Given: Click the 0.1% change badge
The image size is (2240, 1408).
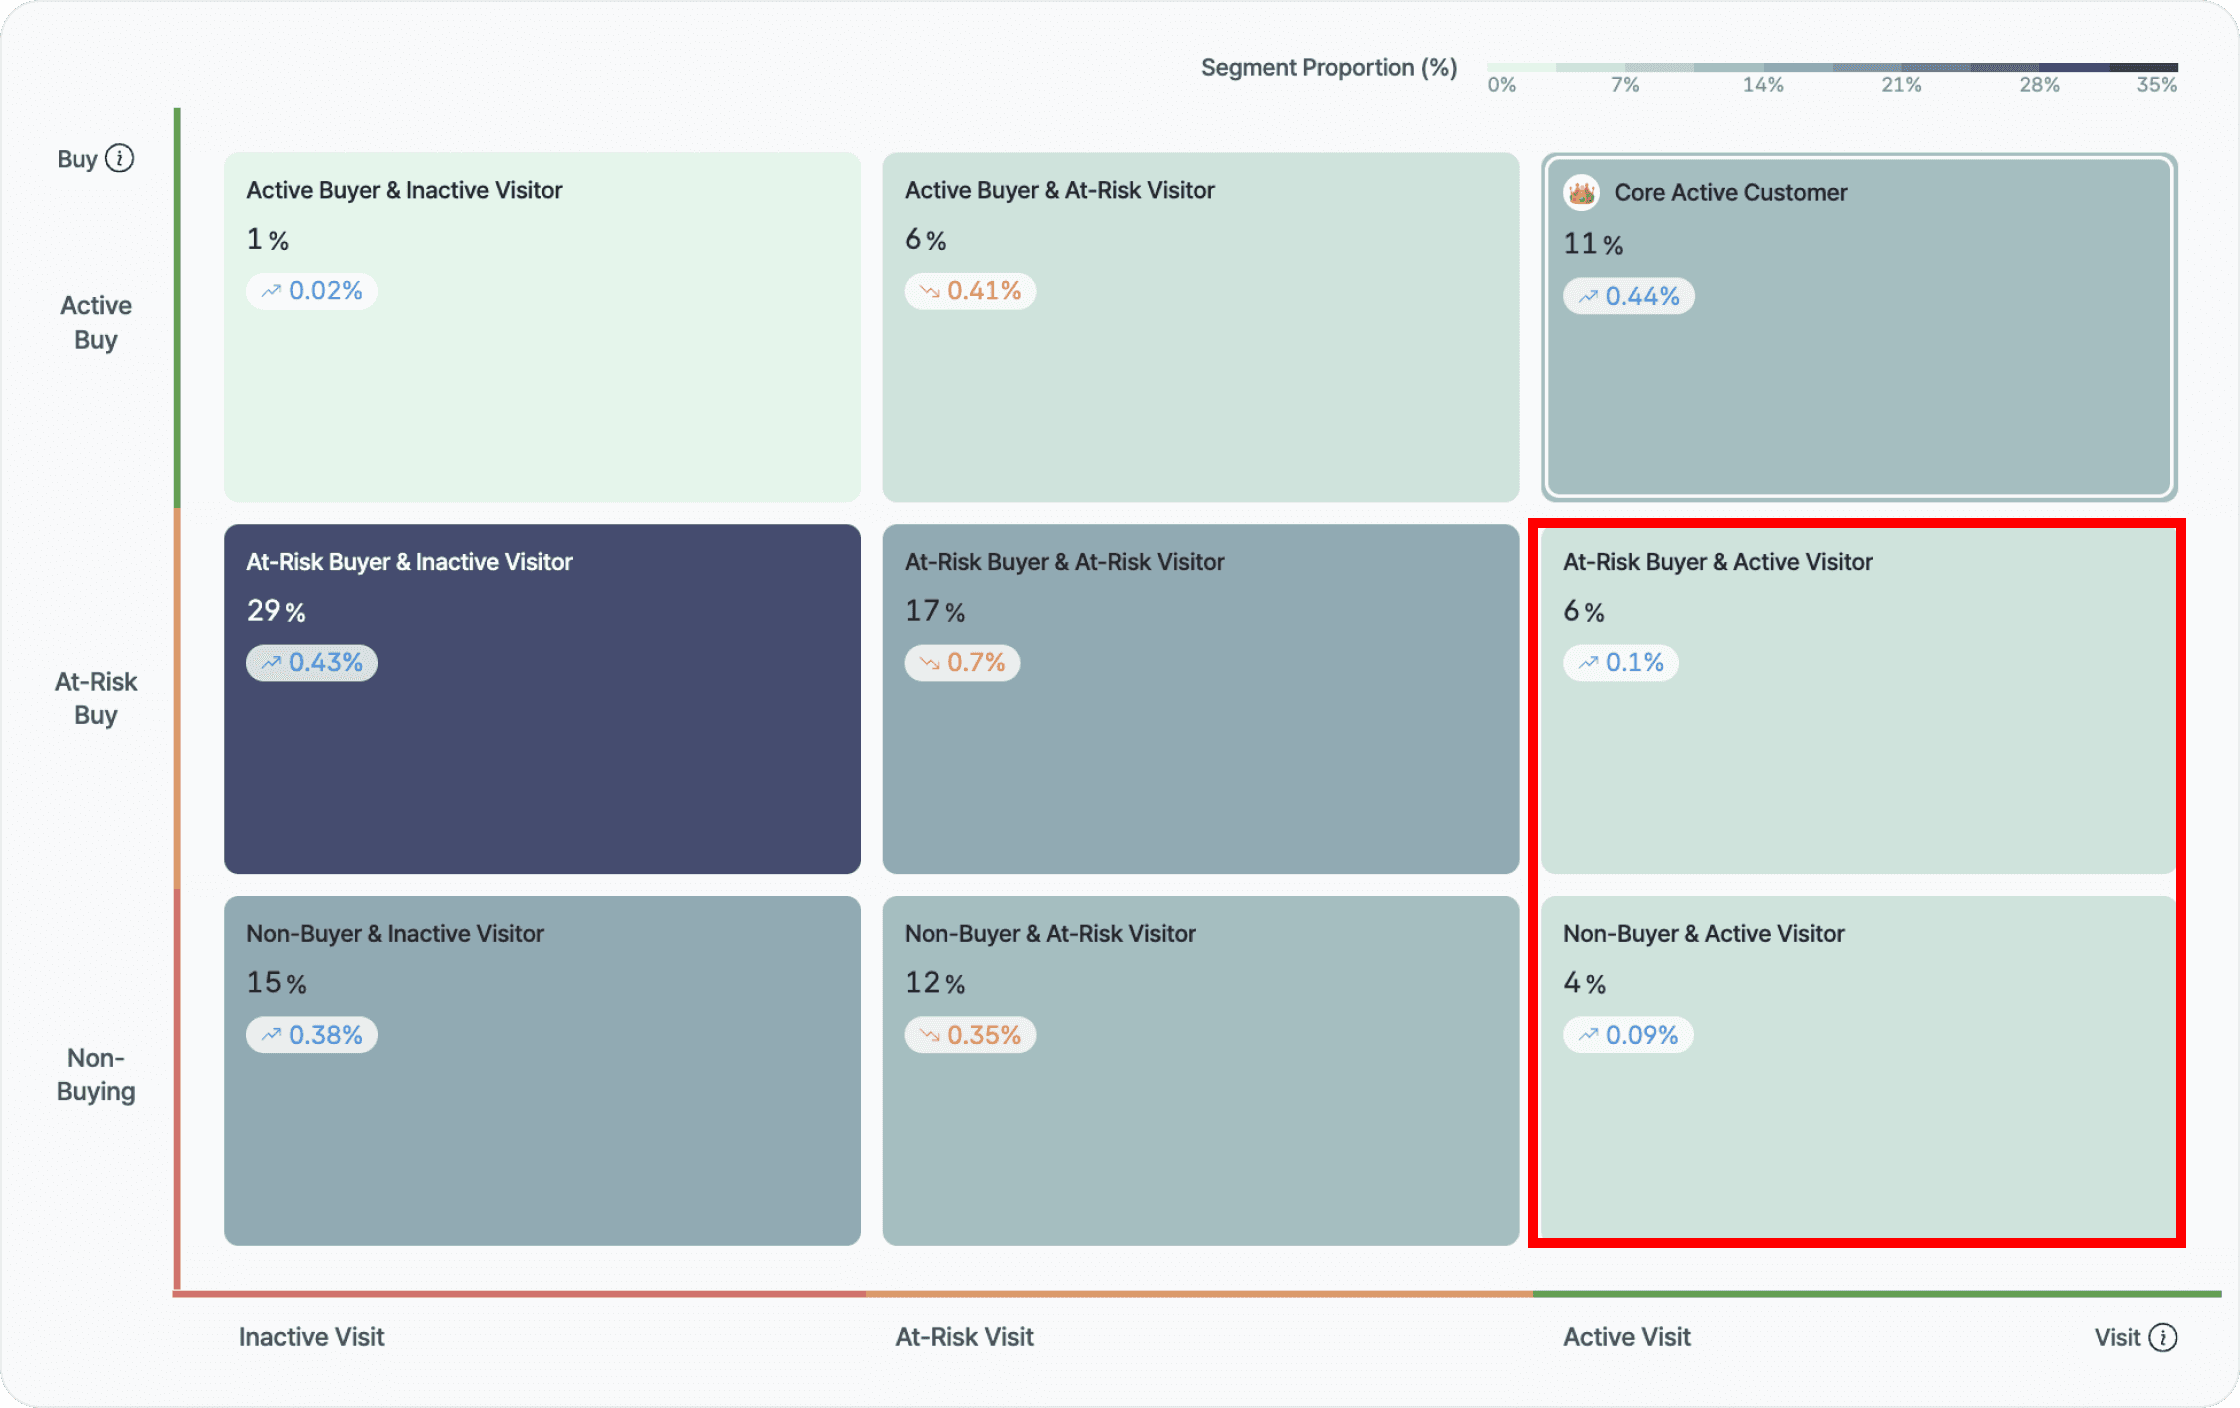Looking at the screenshot, I should (1621, 663).
